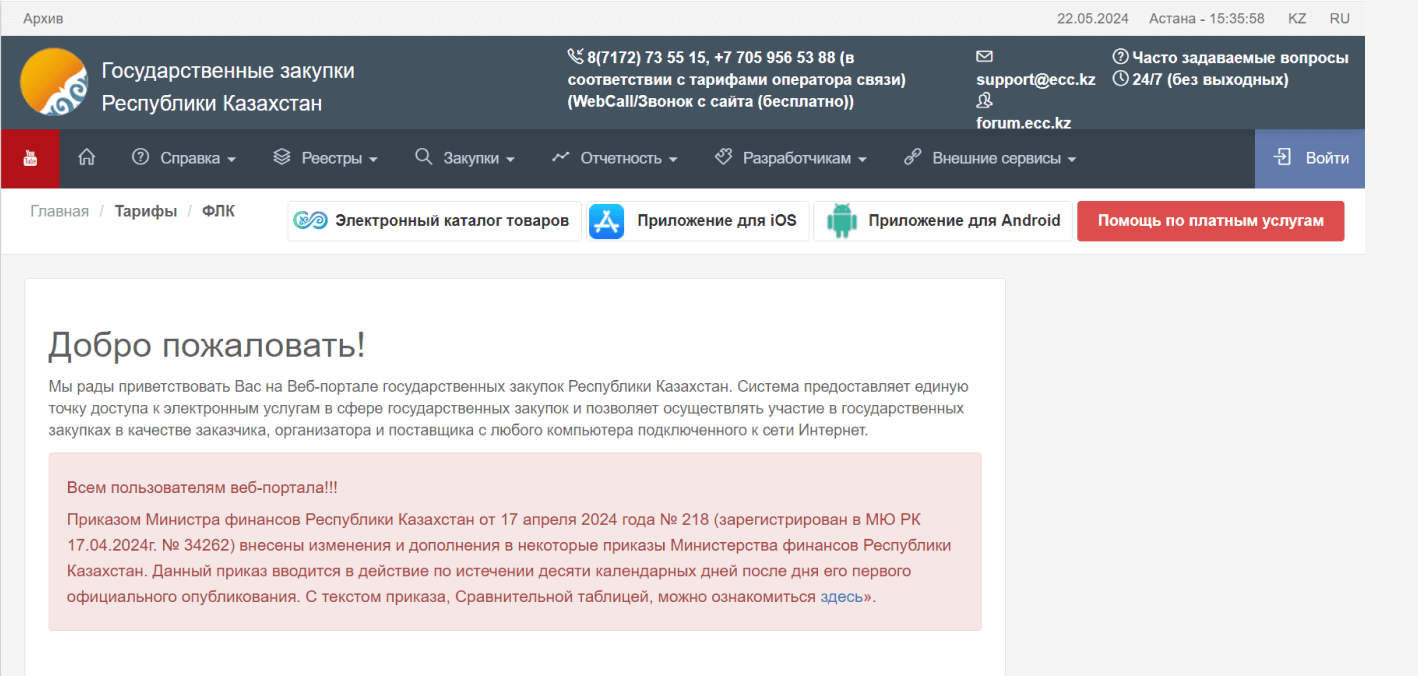Open the Архив link at top
Viewport: 1418px width, 676px height.
43,18
